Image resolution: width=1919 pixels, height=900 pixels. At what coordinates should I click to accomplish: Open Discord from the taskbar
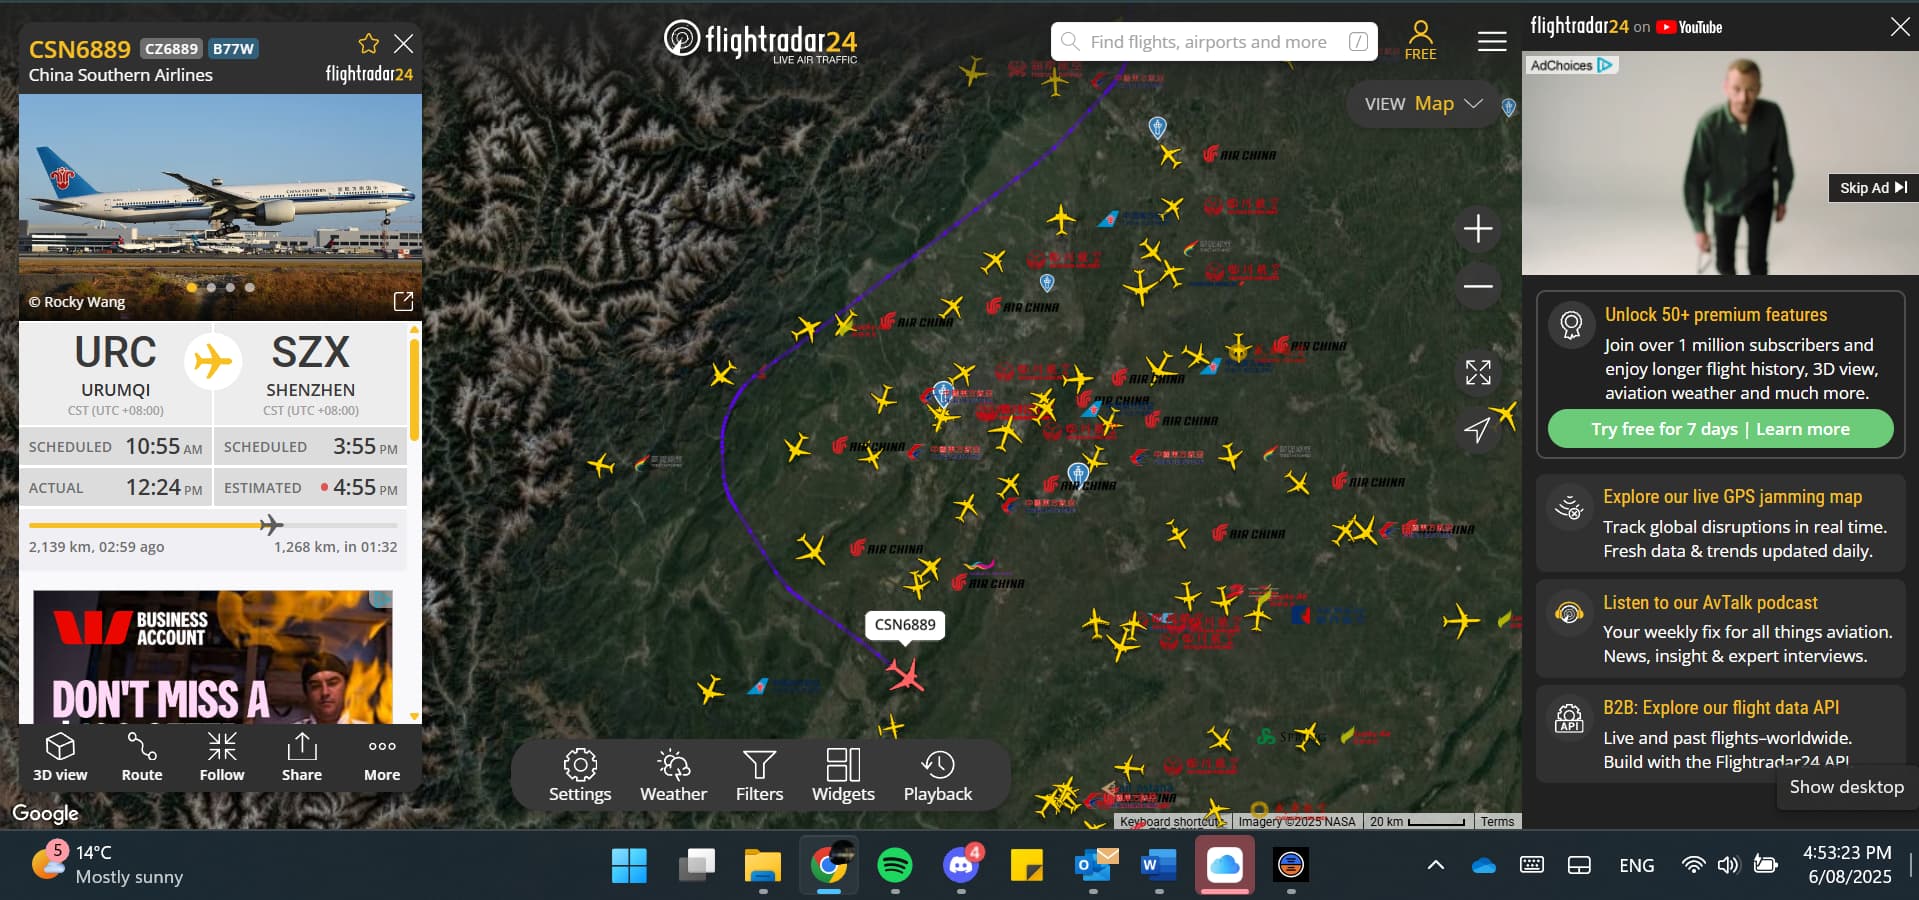(962, 865)
